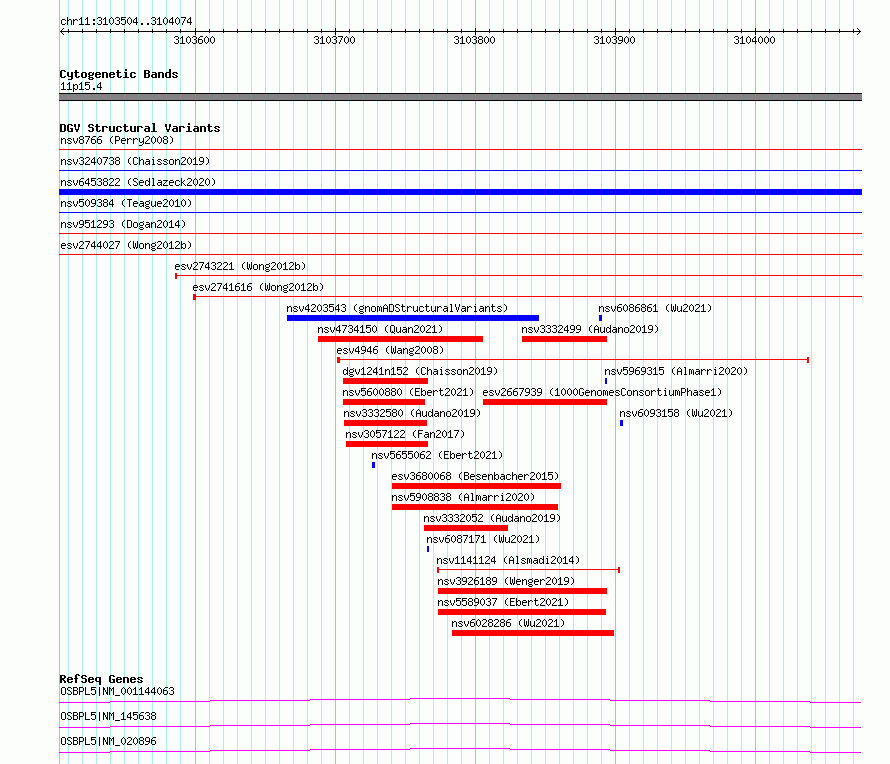This screenshot has height=764, width=890.
Task: Select nsv4734150 (Quan2021) label
Action: tap(380, 329)
